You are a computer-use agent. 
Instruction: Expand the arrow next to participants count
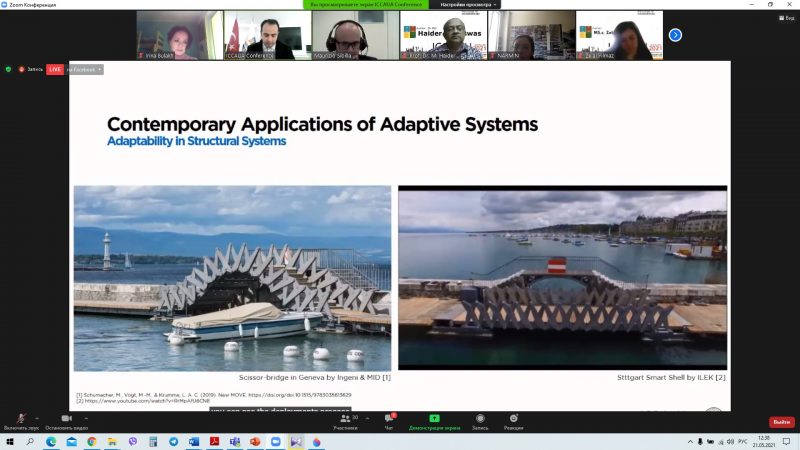tap(367, 418)
